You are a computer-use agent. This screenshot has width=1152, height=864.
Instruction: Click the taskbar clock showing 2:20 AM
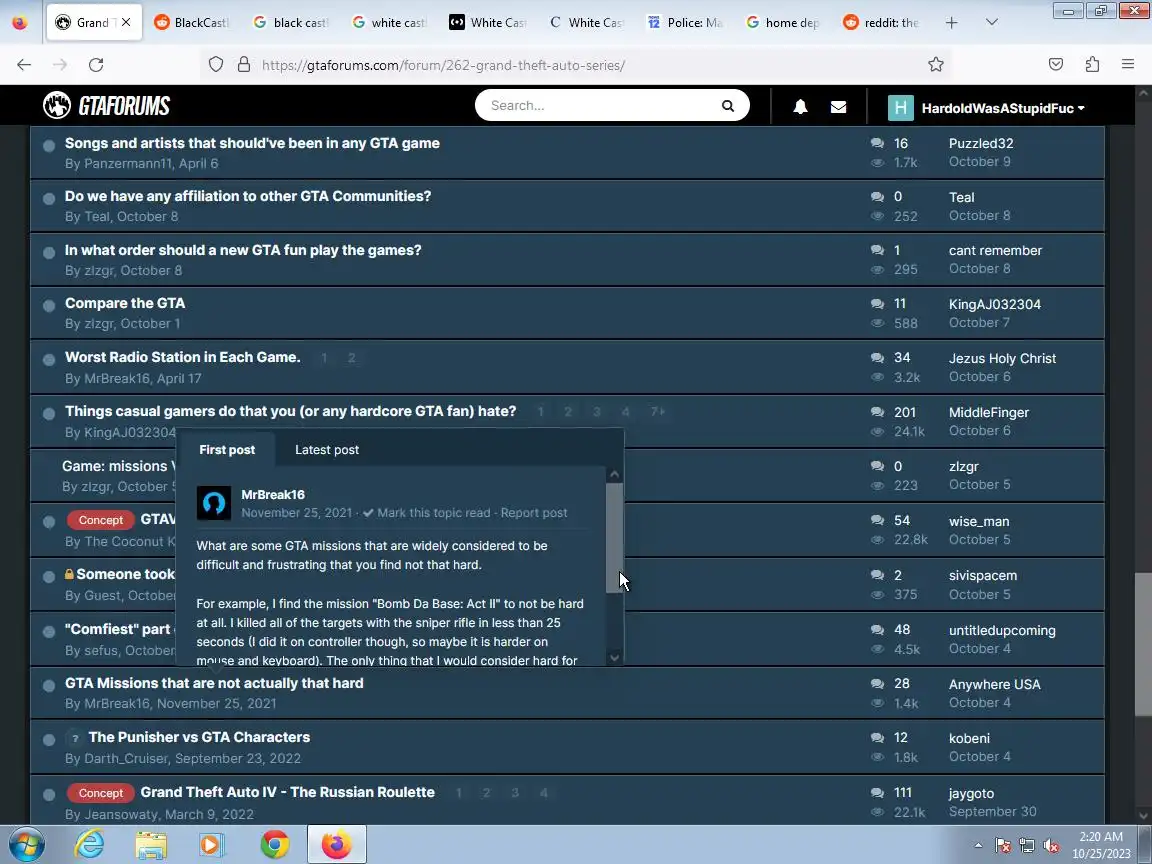tap(1101, 845)
